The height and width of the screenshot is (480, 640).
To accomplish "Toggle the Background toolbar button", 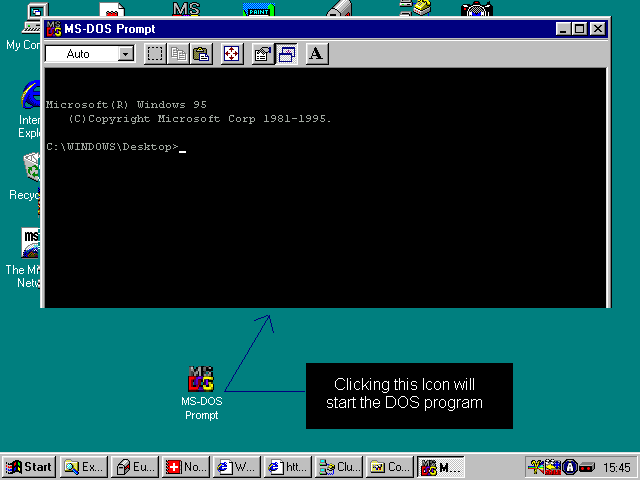I will click(x=286, y=54).
